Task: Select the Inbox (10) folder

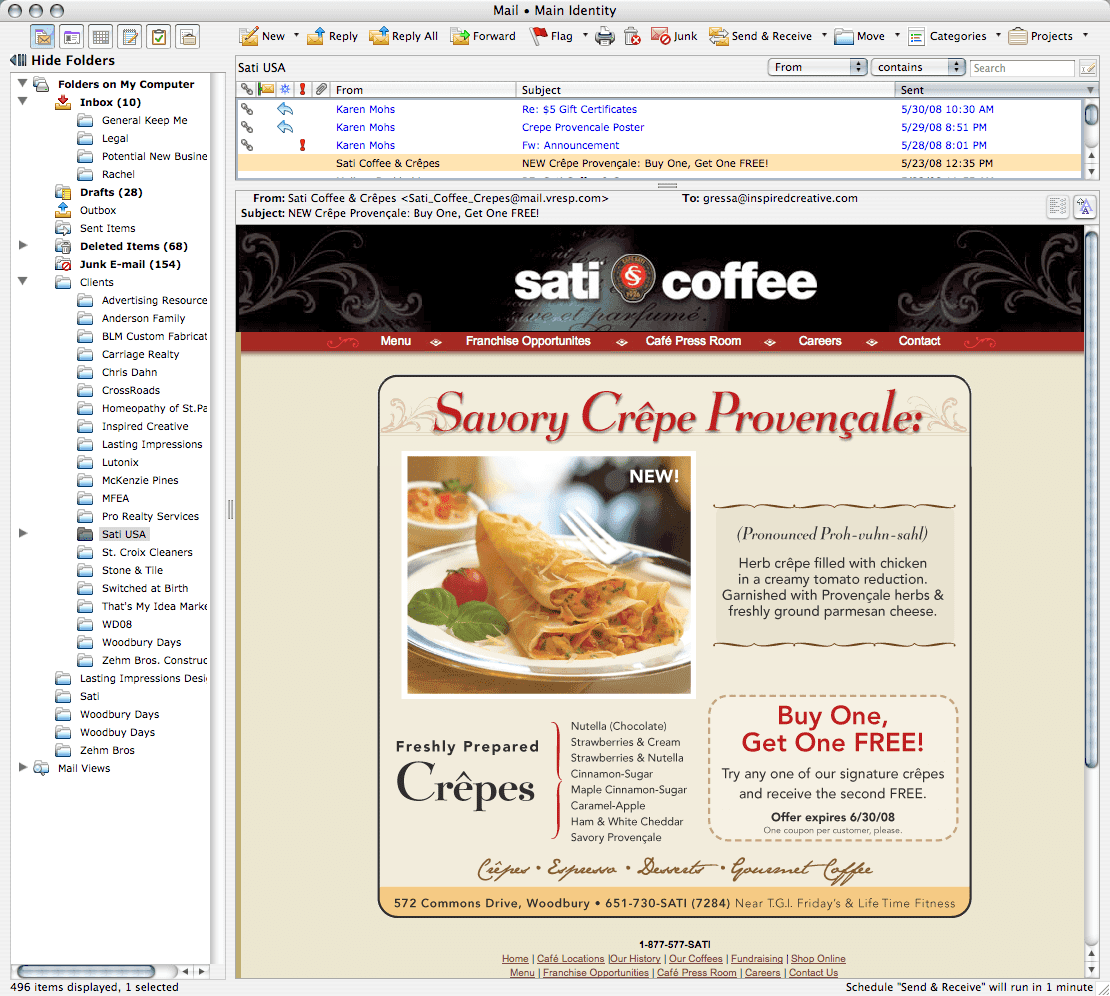Action: click(x=110, y=102)
